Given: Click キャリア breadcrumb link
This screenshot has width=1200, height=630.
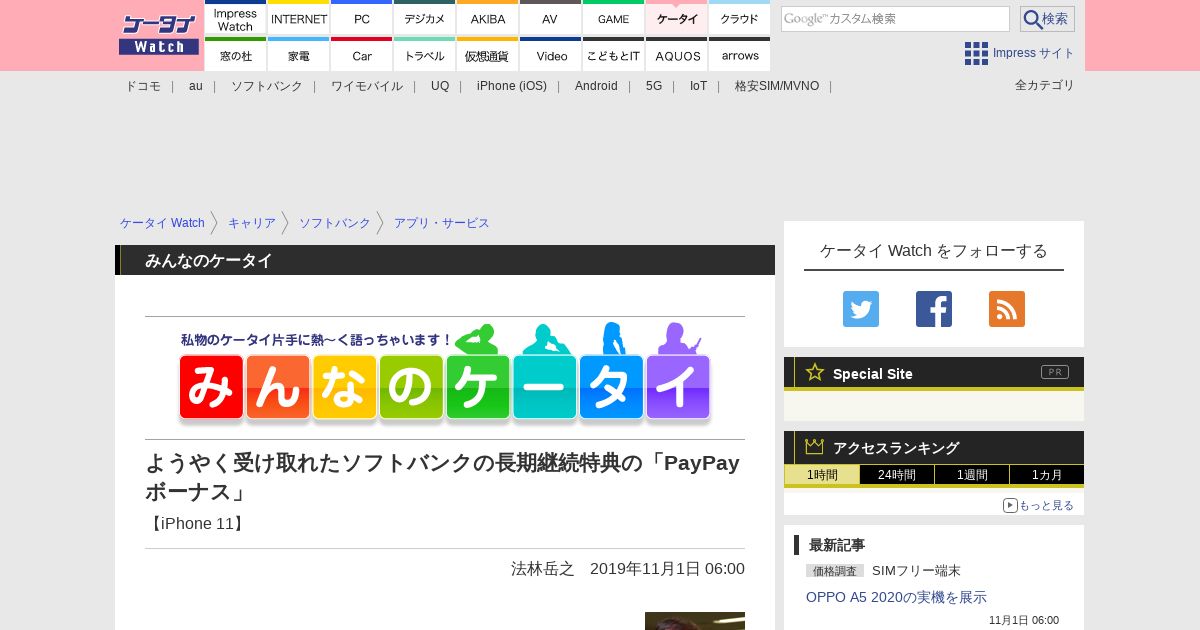Looking at the screenshot, I should click(x=252, y=223).
